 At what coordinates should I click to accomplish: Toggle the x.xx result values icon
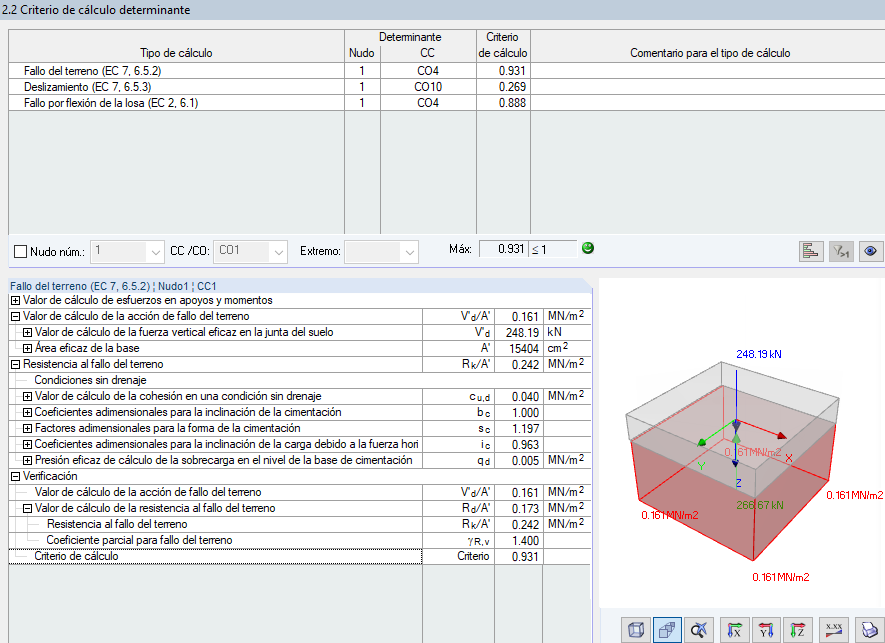point(834,629)
